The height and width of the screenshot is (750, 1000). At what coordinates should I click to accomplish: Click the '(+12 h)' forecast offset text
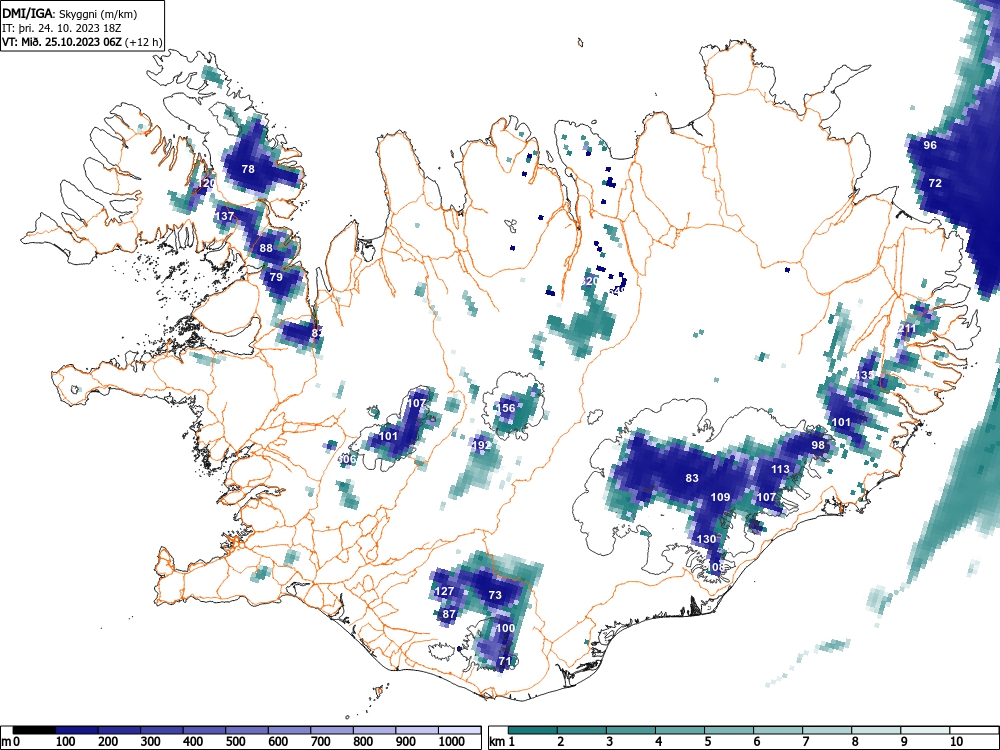click(x=144, y=42)
